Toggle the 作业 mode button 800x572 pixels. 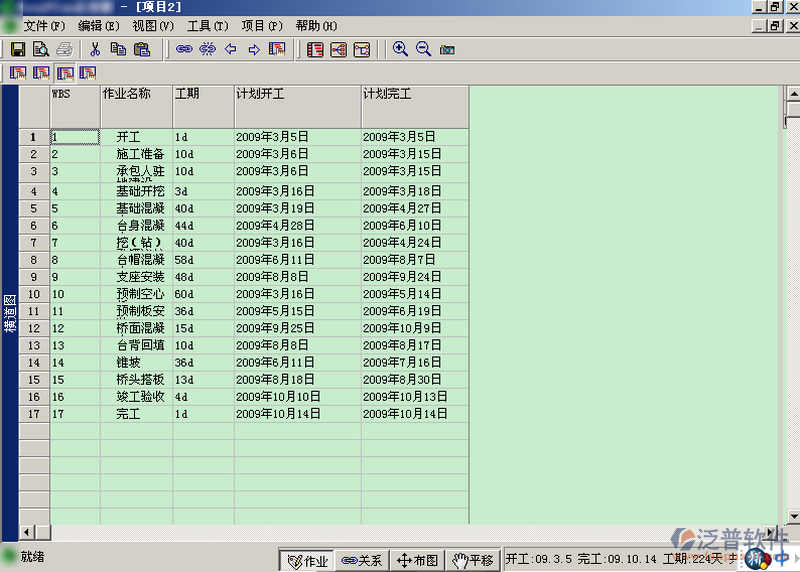(307, 561)
